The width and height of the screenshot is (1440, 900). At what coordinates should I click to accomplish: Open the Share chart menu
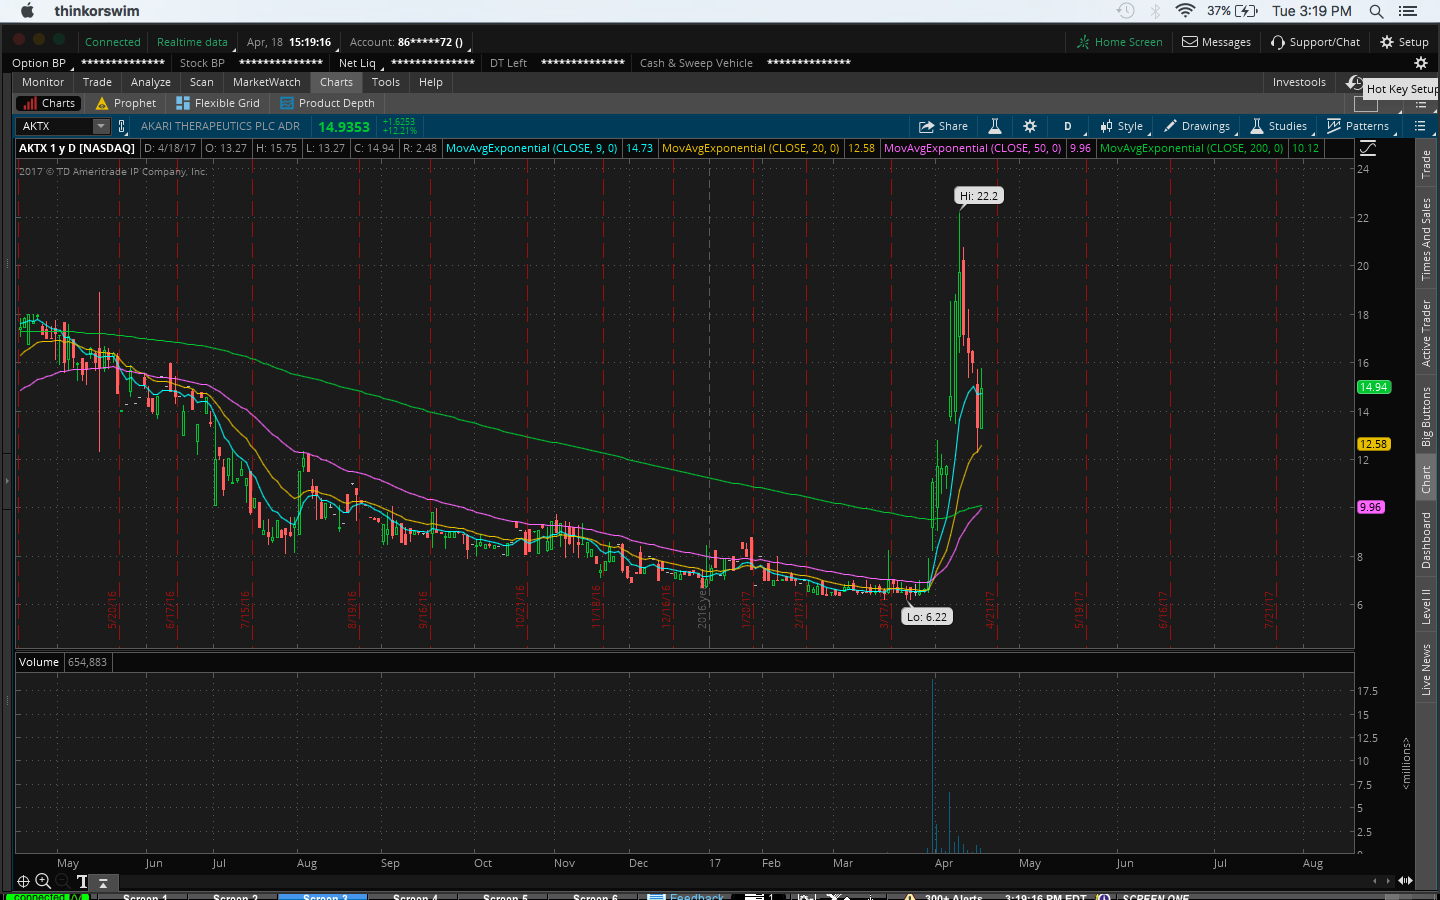coord(943,126)
